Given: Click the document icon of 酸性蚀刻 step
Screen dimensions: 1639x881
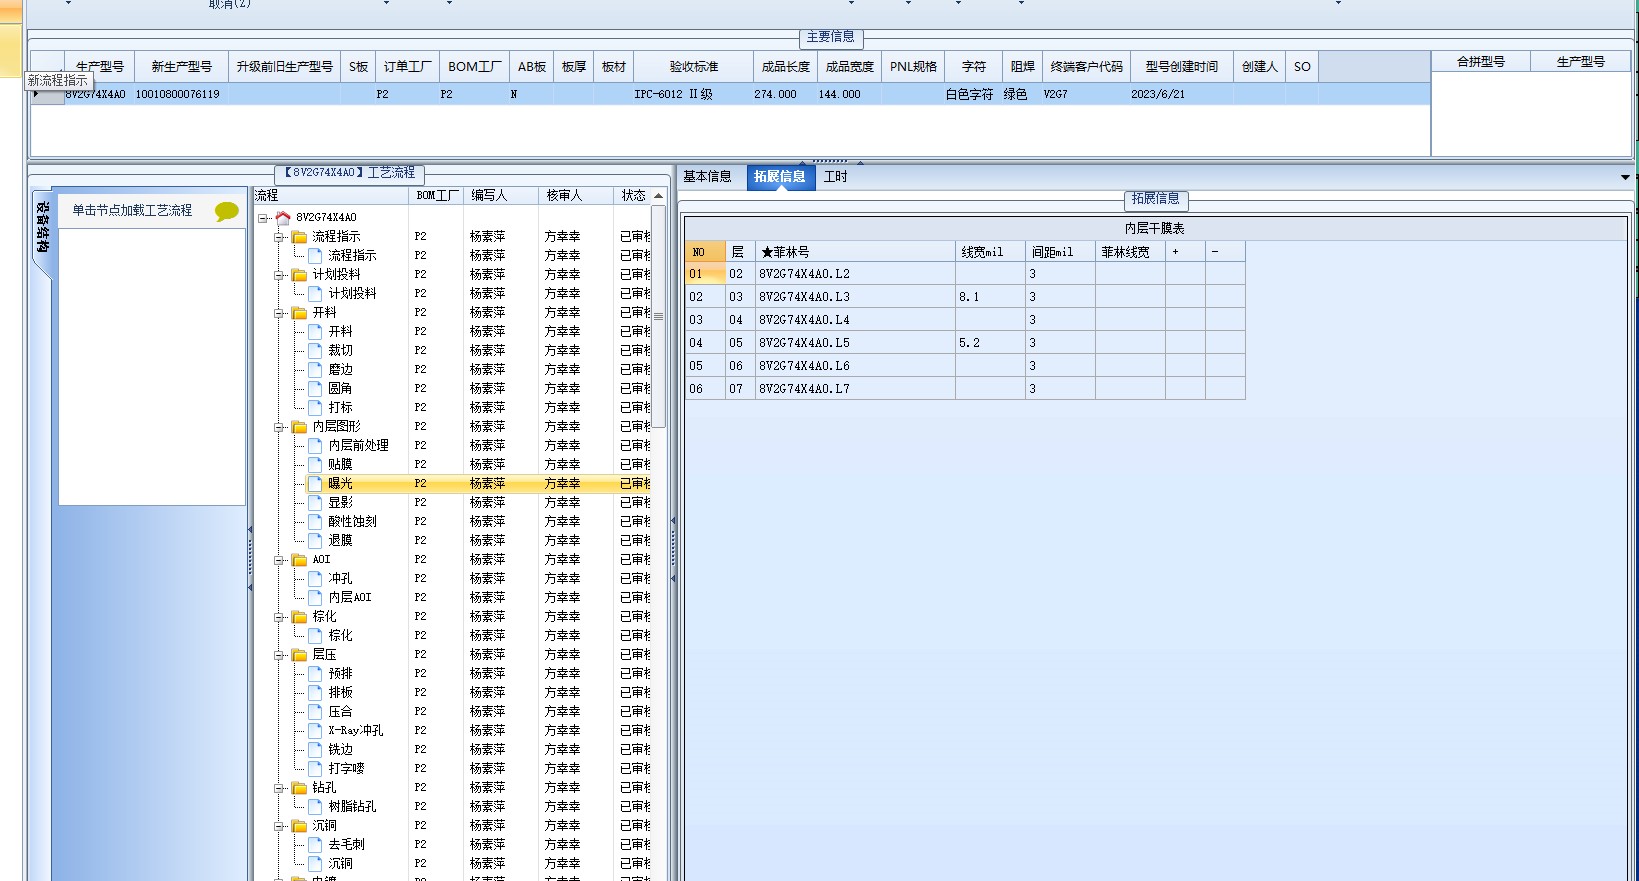Looking at the screenshot, I should [x=315, y=521].
